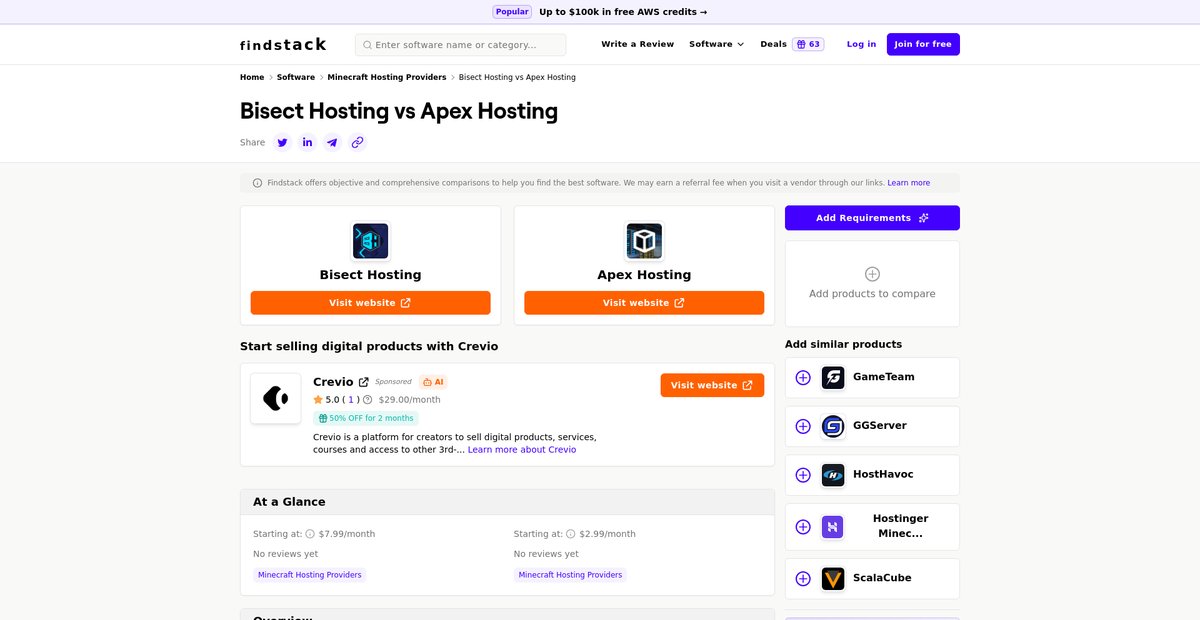Click the Apex Hosting logo

tap(644, 241)
